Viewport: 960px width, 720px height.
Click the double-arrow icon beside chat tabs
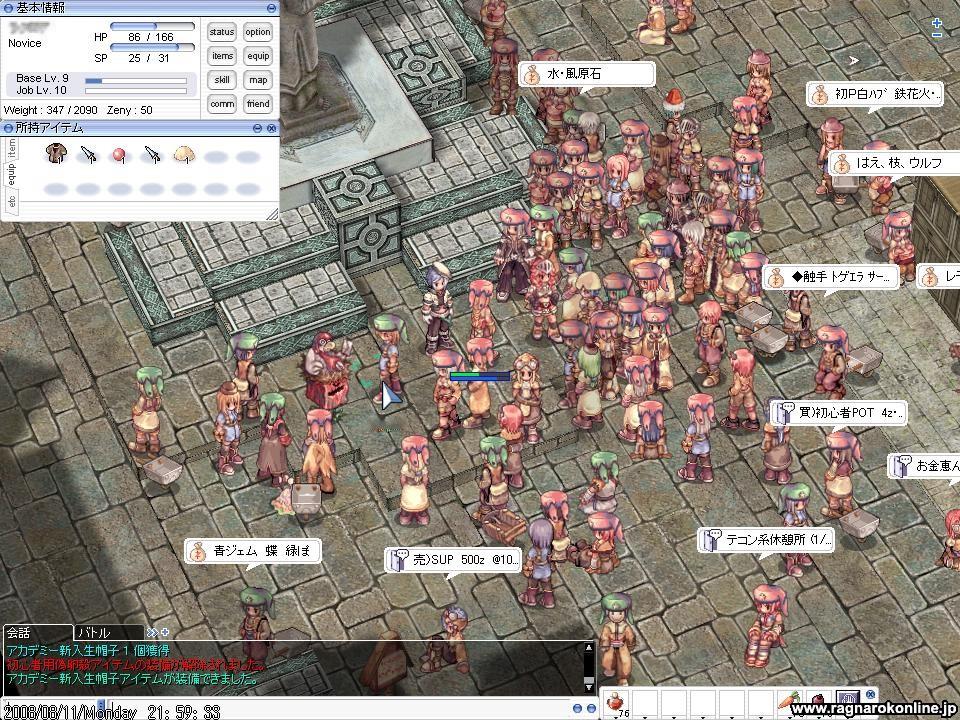coord(152,632)
